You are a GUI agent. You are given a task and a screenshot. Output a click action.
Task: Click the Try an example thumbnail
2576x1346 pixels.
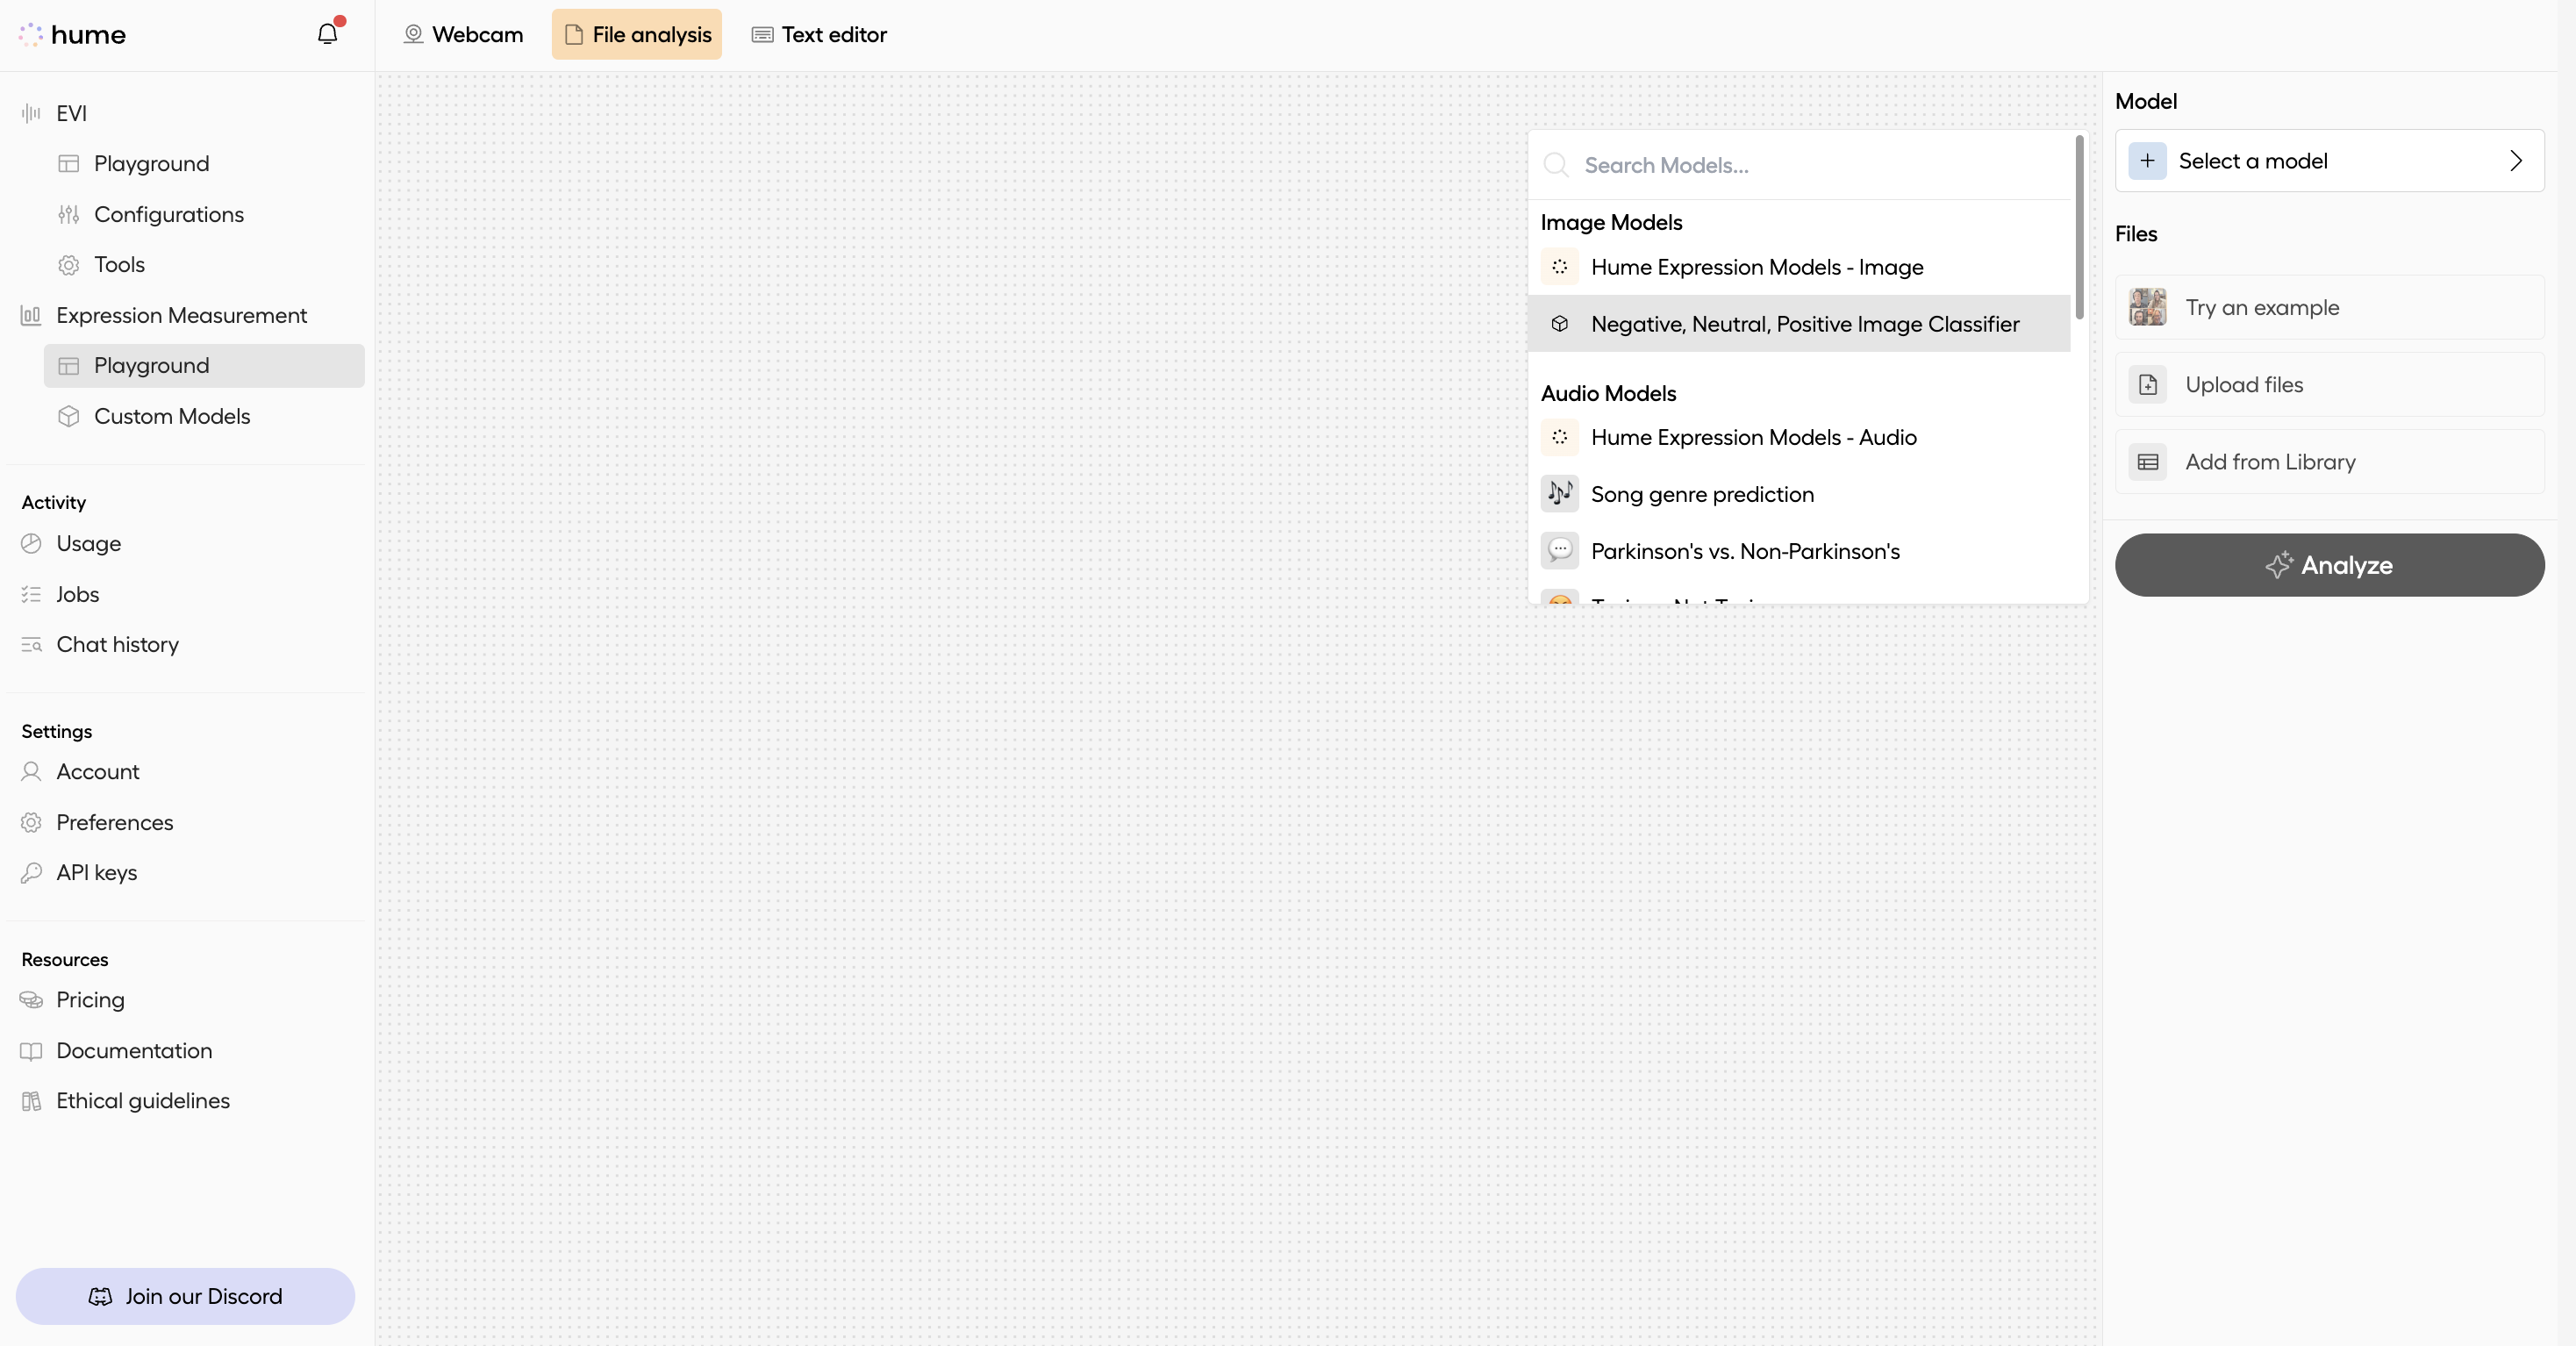pyautogui.click(x=2148, y=307)
